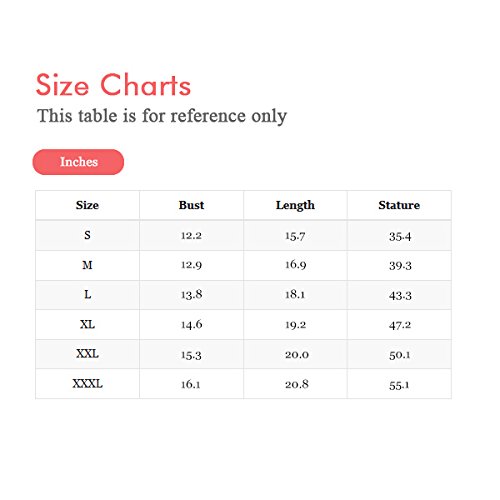This screenshot has width=500, height=500.
Task: Click the reference only subtitle text
Action: [162, 116]
